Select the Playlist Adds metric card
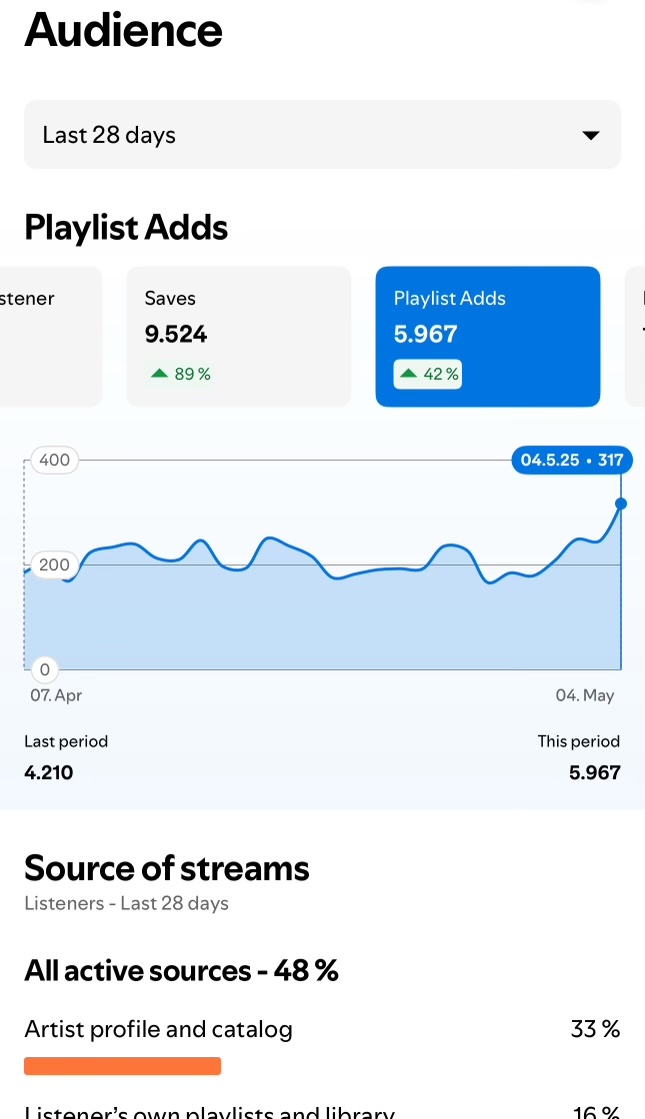 click(487, 336)
